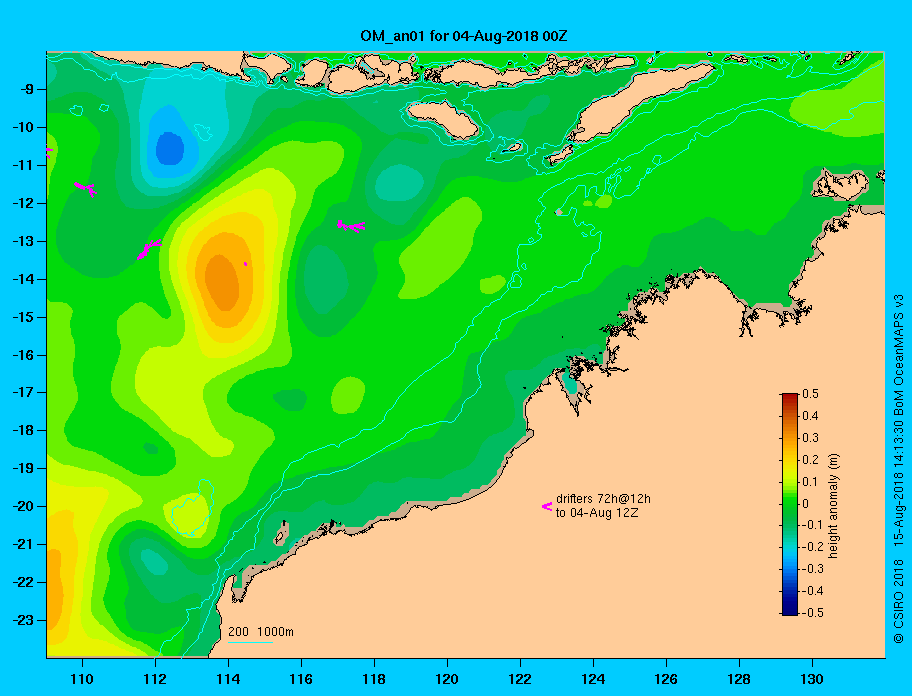Click the 'to 04-Aug 12Z' legend text

[x=597, y=513]
